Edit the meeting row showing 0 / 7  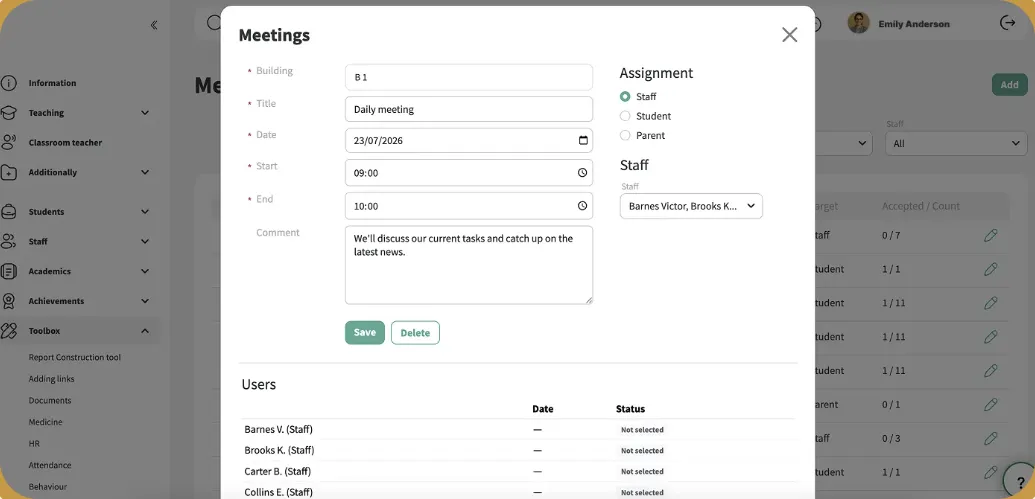point(990,235)
